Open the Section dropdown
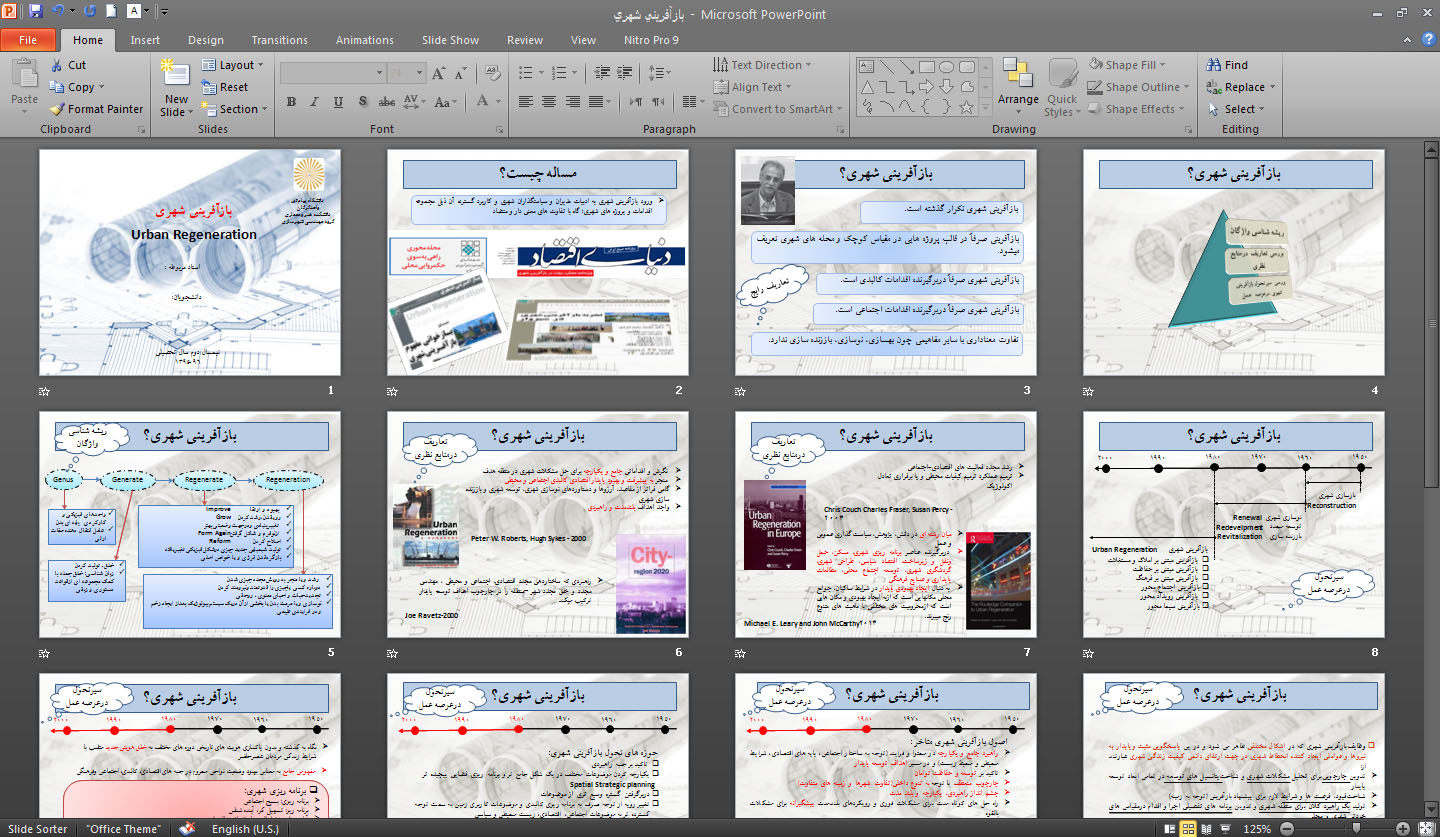The image size is (1440, 837). [235, 109]
